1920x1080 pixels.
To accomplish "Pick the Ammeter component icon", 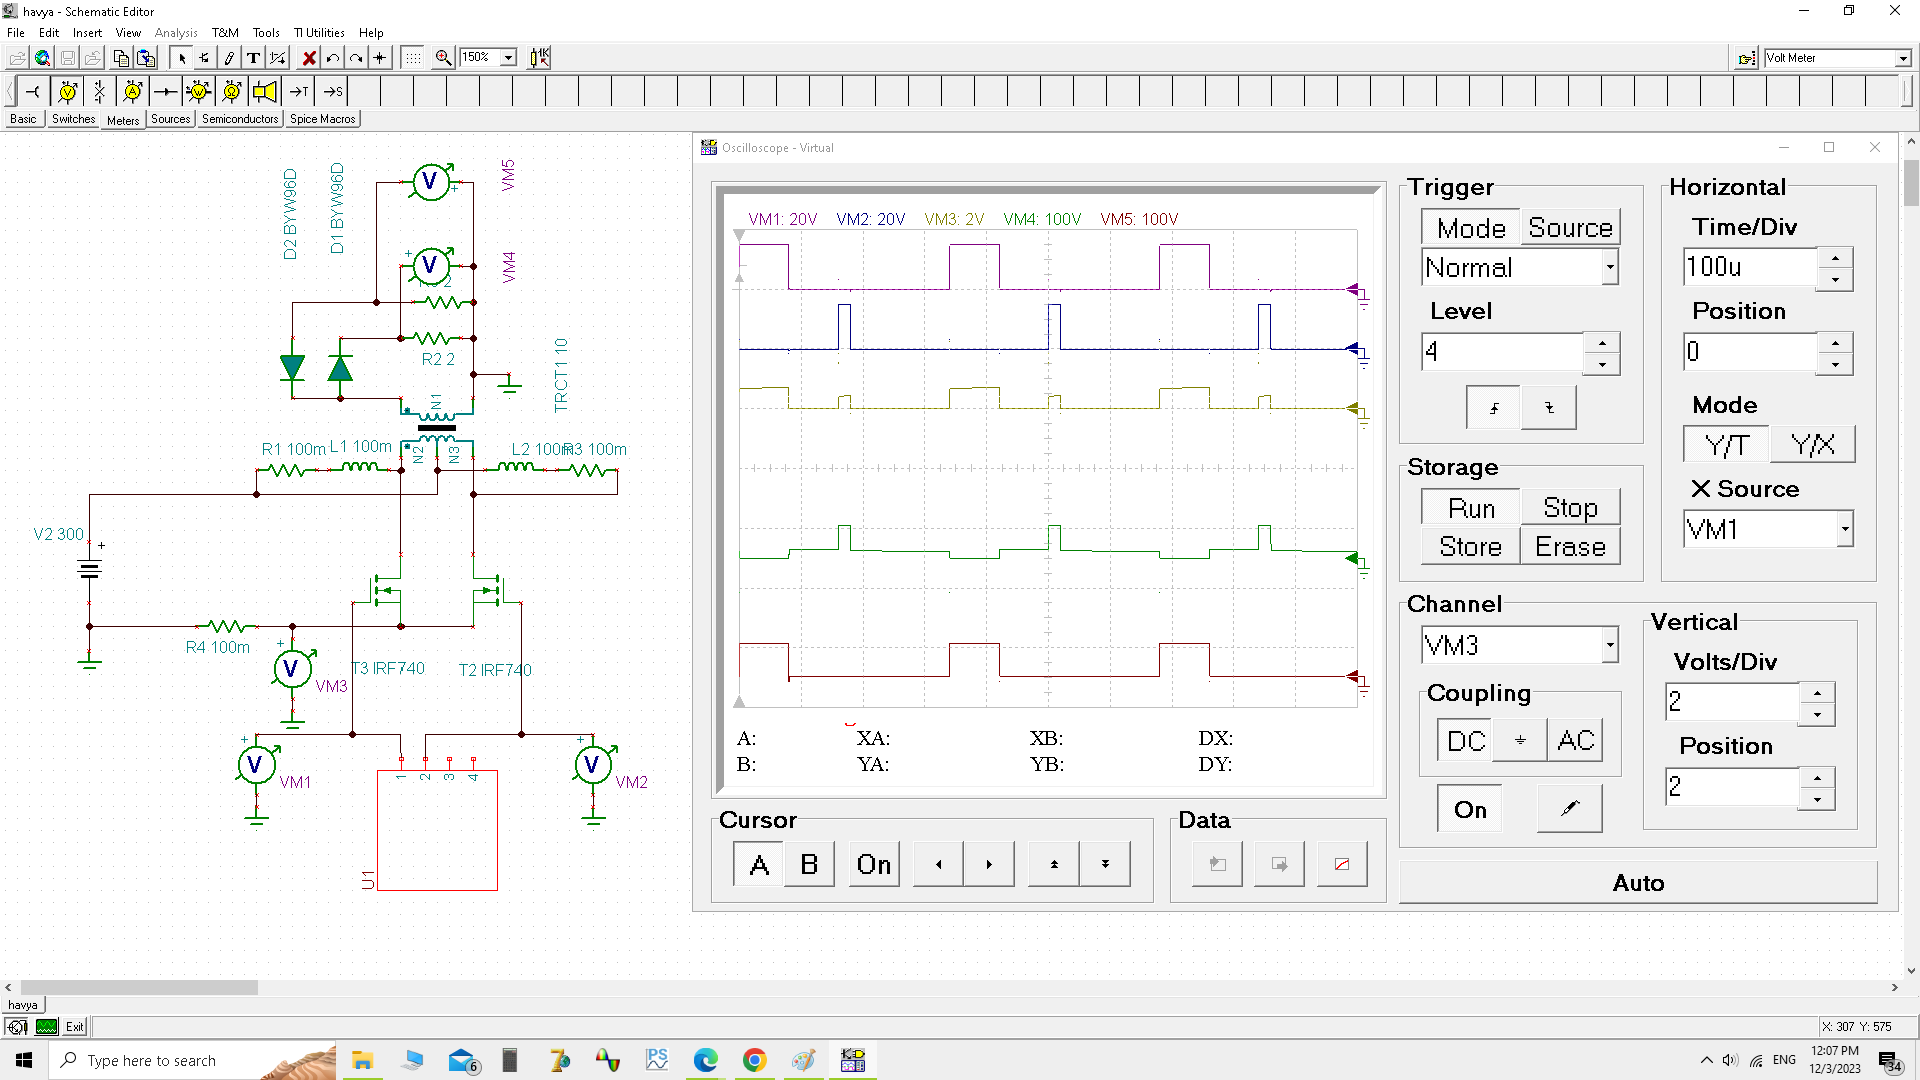I will tap(133, 91).
